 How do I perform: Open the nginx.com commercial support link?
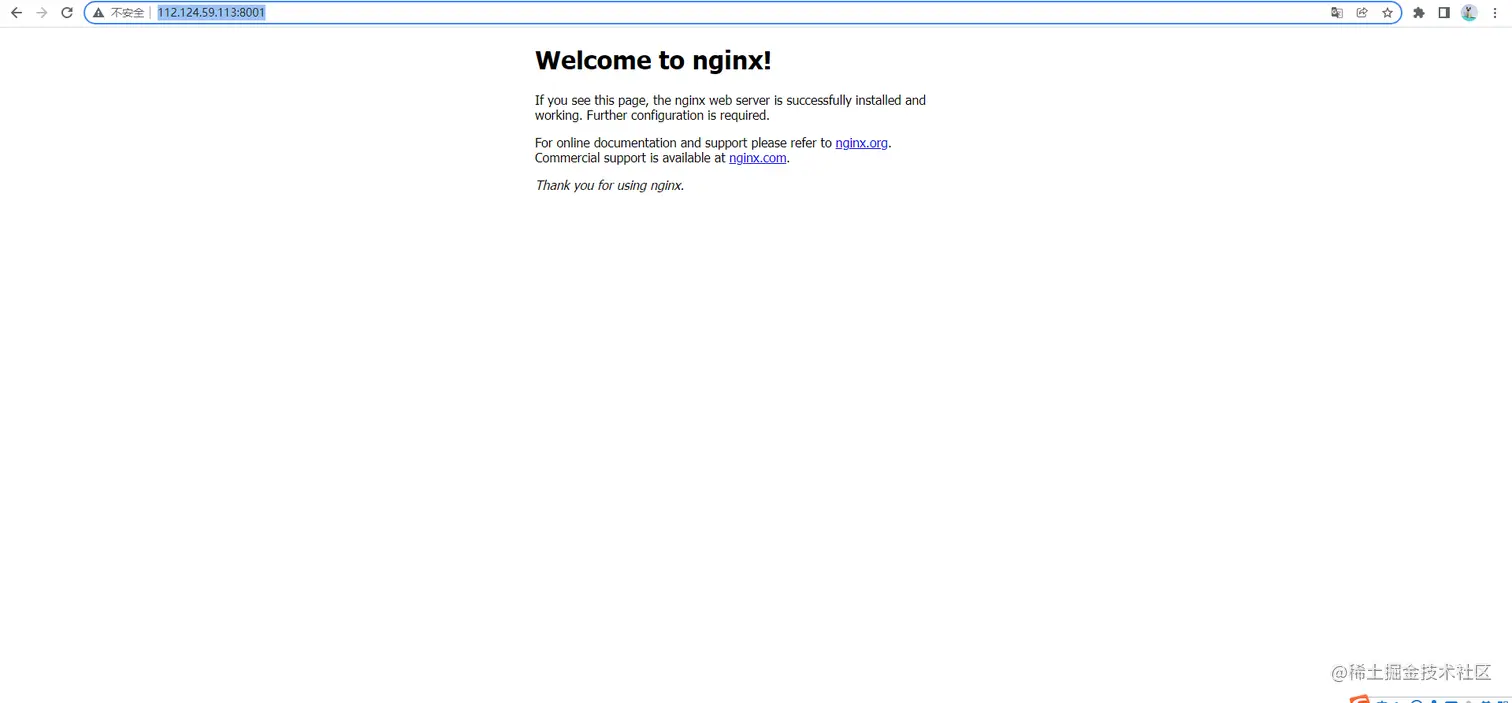[758, 158]
